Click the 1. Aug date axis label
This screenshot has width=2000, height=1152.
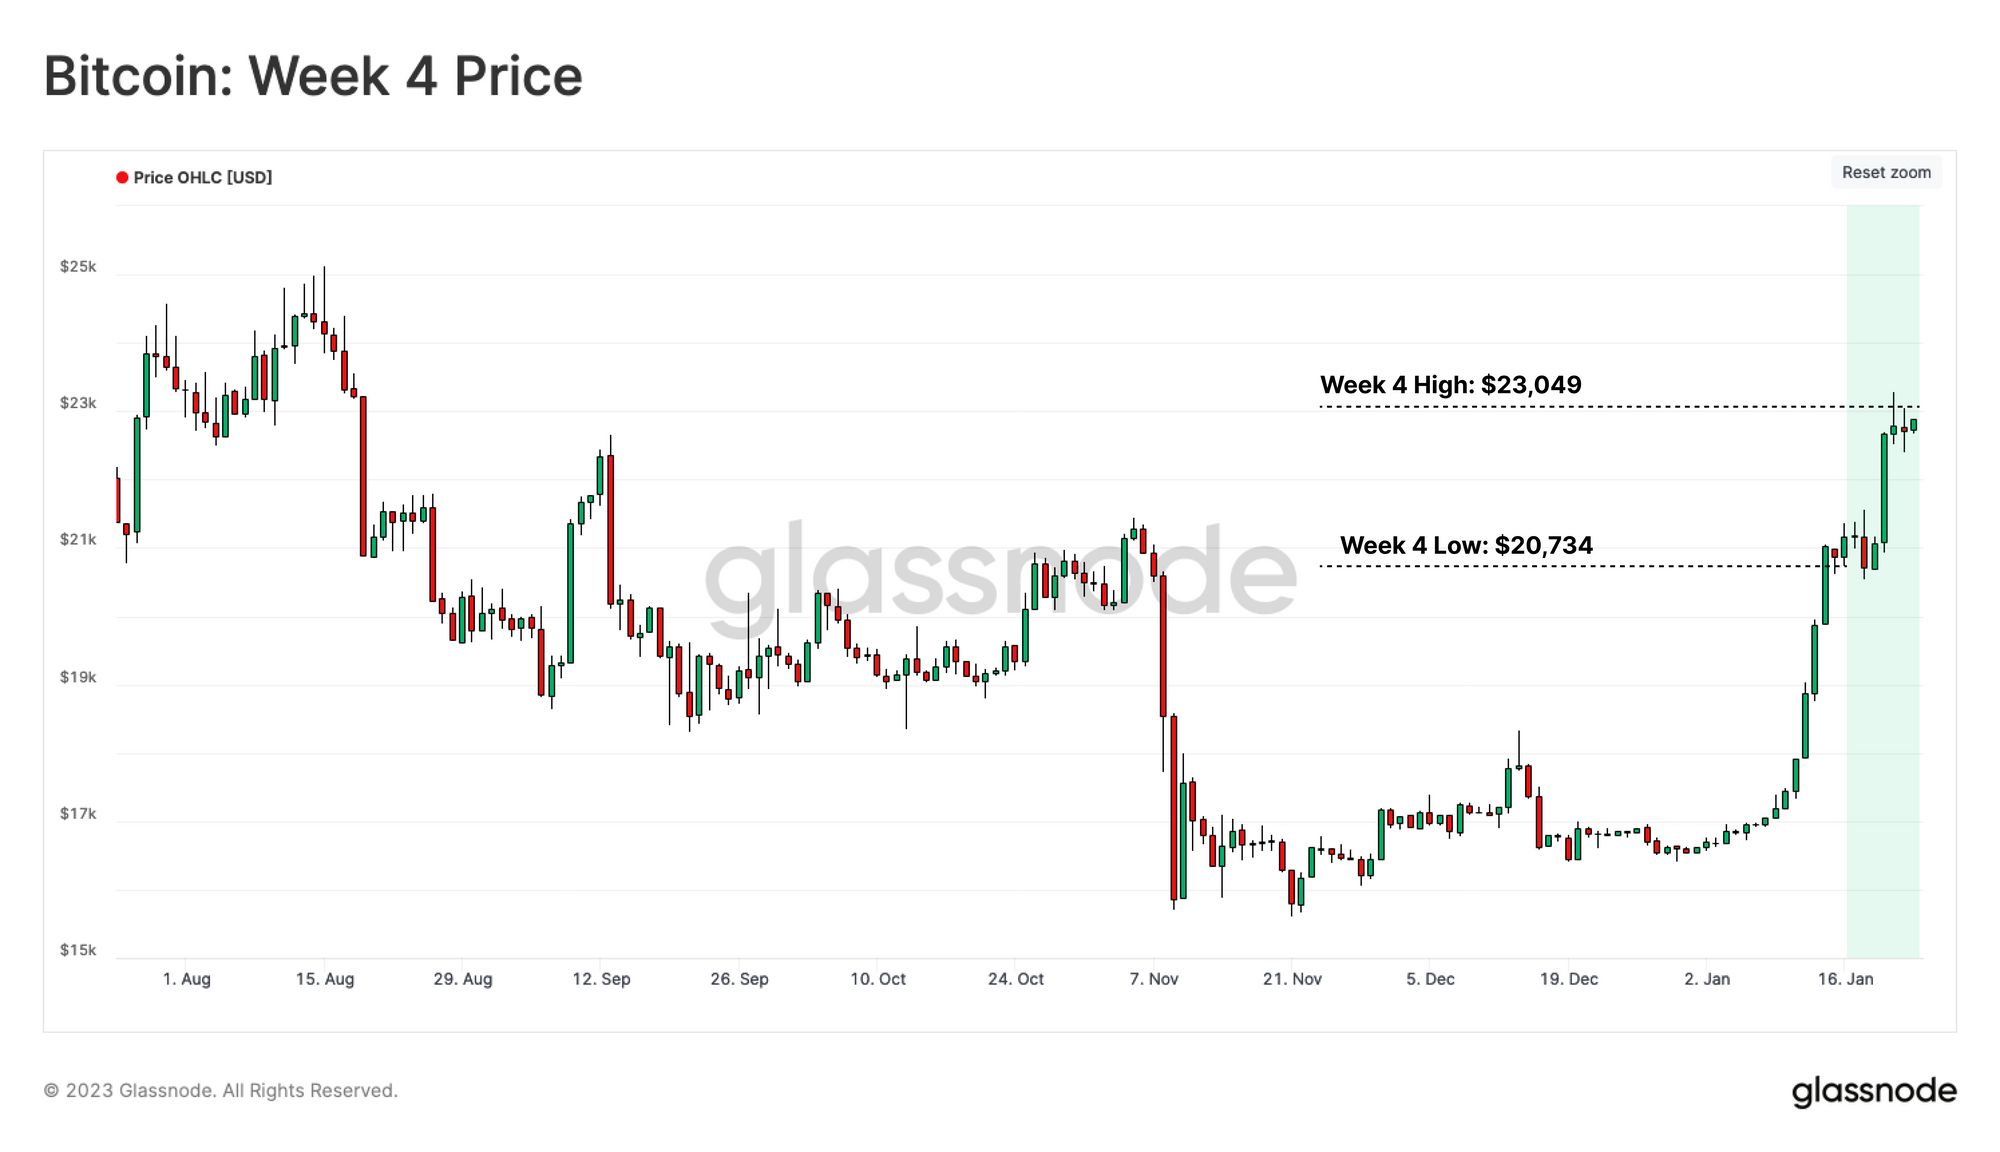coord(187,979)
